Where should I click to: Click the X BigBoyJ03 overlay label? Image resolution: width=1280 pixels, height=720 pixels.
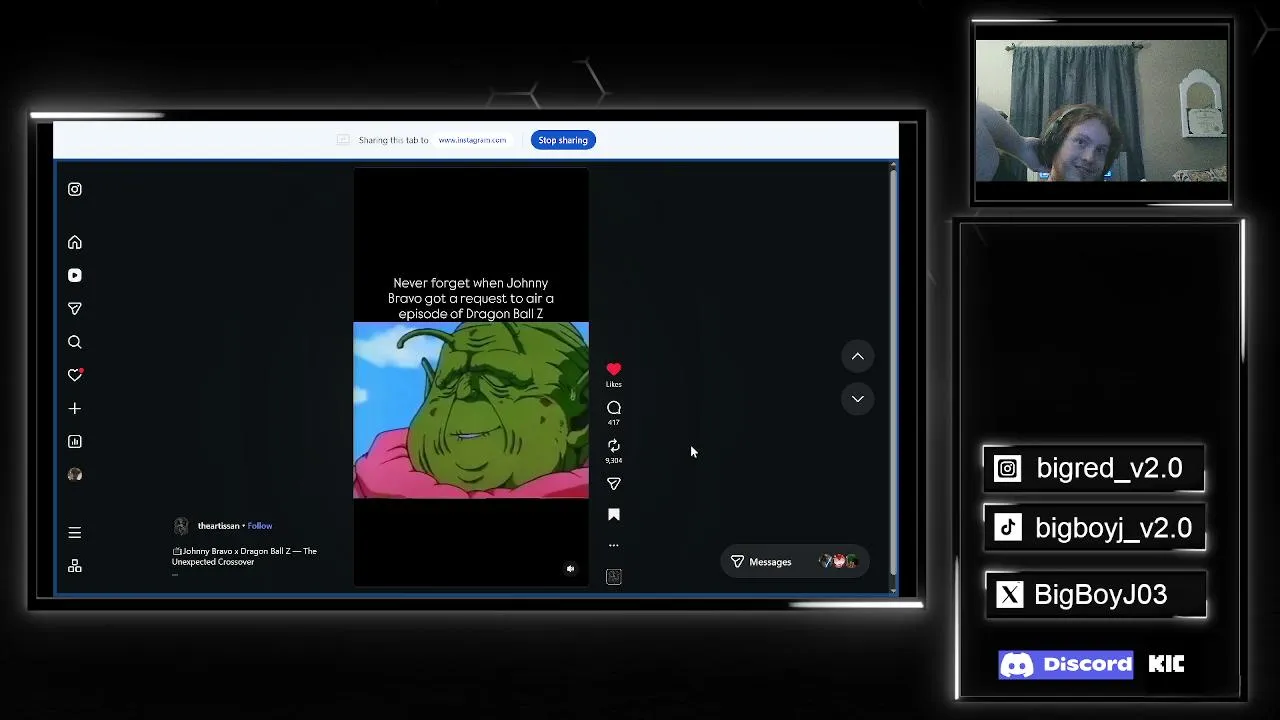click(1096, 594)
